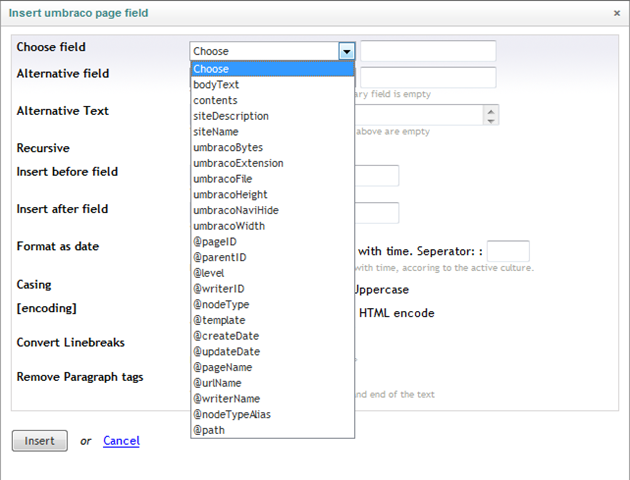Choose the @pageID option
This screenshot has width=630, height=480.
click(272, 241)
